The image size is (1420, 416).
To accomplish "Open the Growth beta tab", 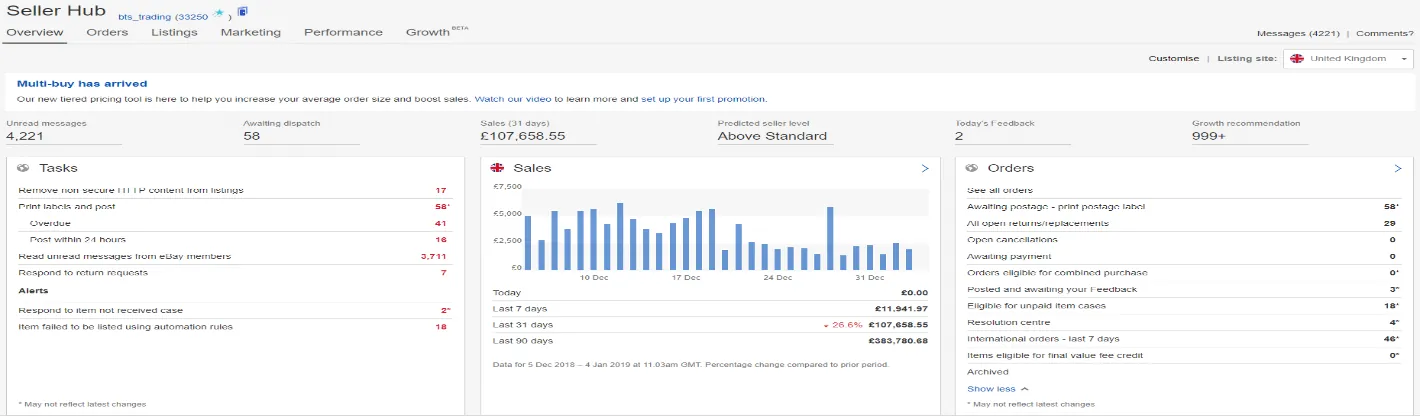I will click(x=437, y=32).
